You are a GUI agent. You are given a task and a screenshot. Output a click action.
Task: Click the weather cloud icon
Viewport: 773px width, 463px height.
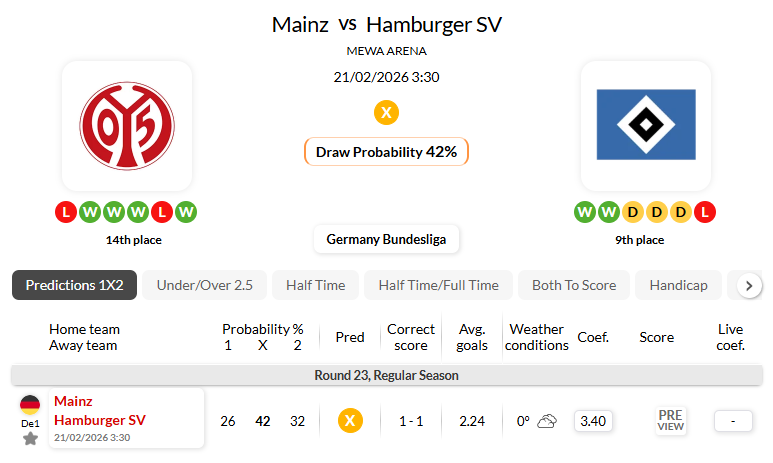(547, 421)
